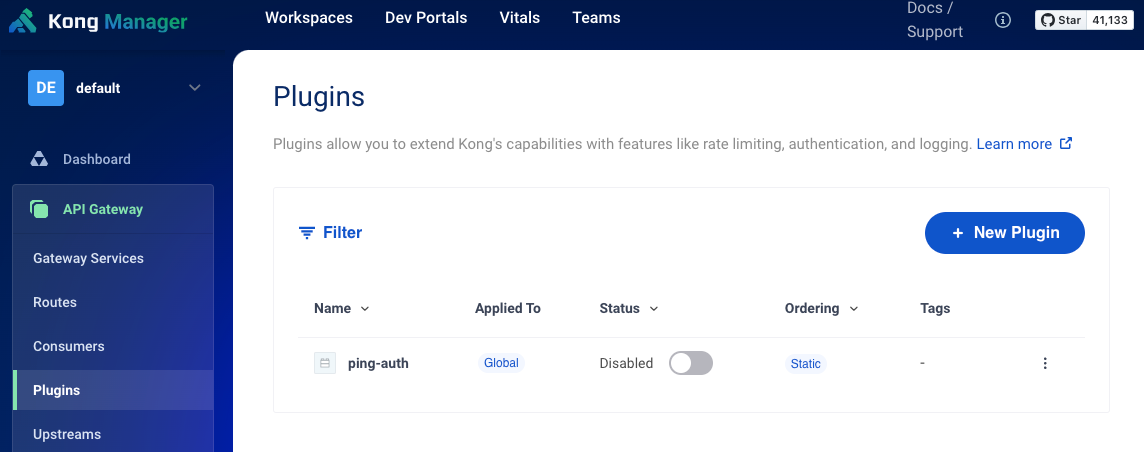Sort by Ordering column chevron

tap(854, 309)
